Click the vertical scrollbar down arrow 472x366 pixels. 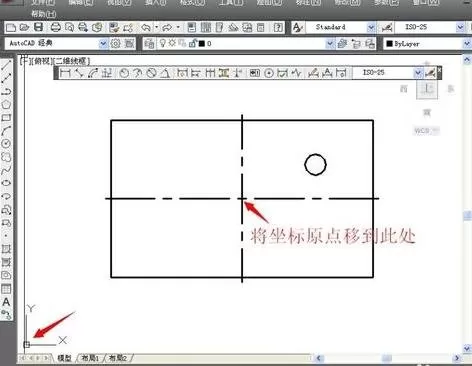coord(467,349)
